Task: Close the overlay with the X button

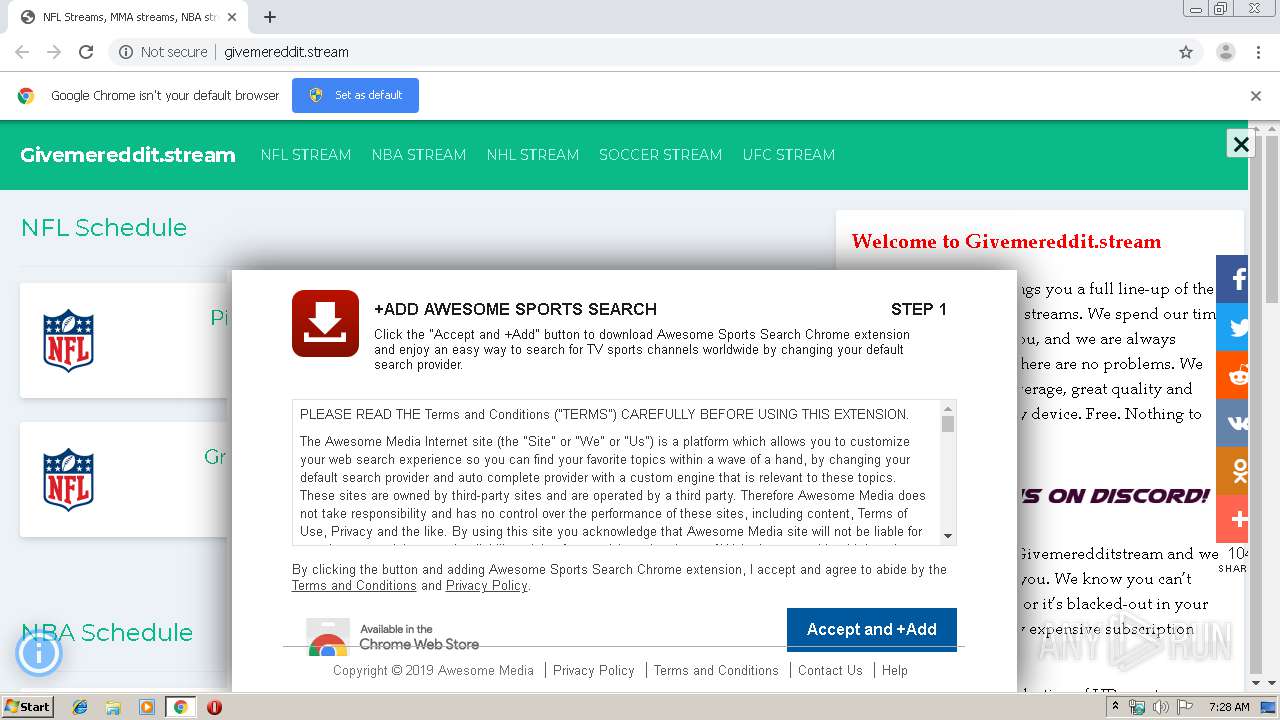Action: pos(1241,144)
